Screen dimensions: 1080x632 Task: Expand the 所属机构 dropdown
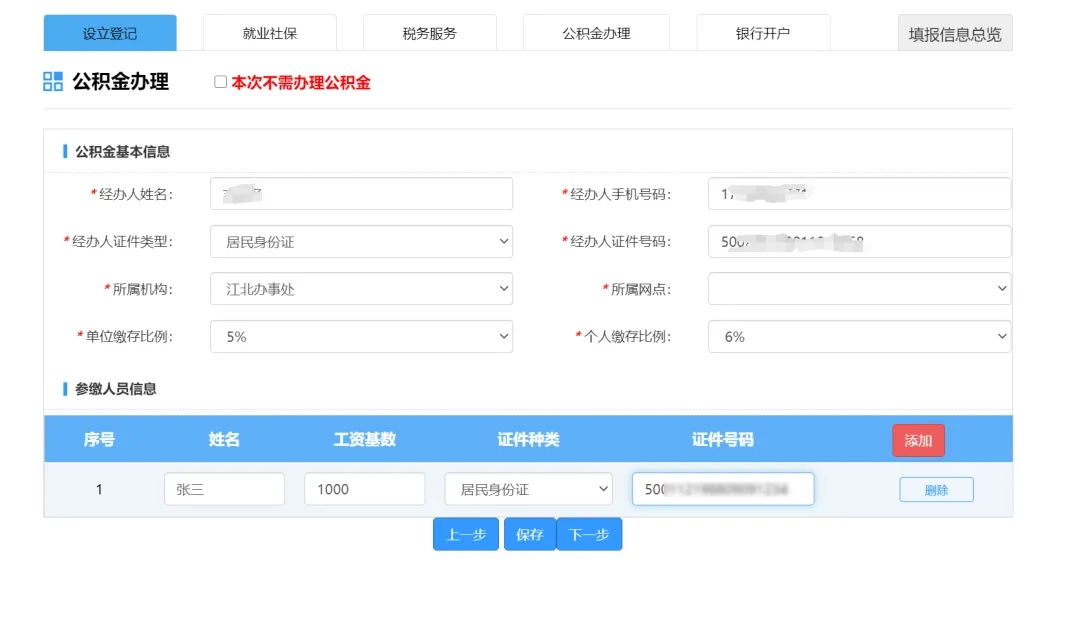pos(361,289)
